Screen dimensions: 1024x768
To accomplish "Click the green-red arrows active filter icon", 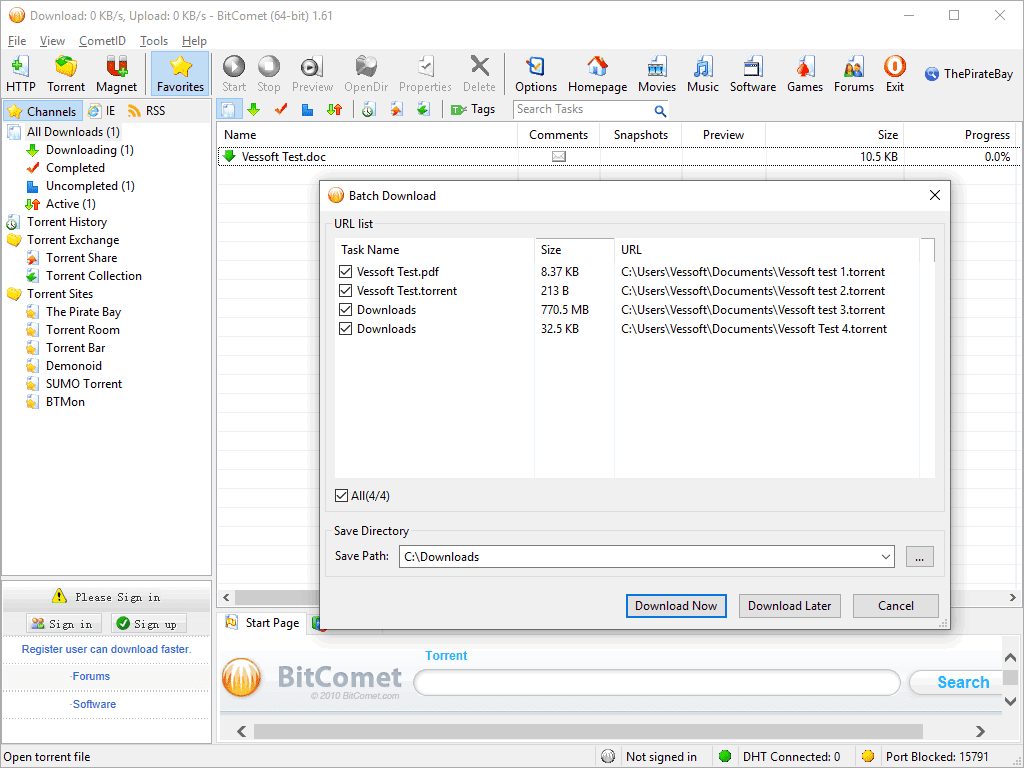I will coord(334,109).
